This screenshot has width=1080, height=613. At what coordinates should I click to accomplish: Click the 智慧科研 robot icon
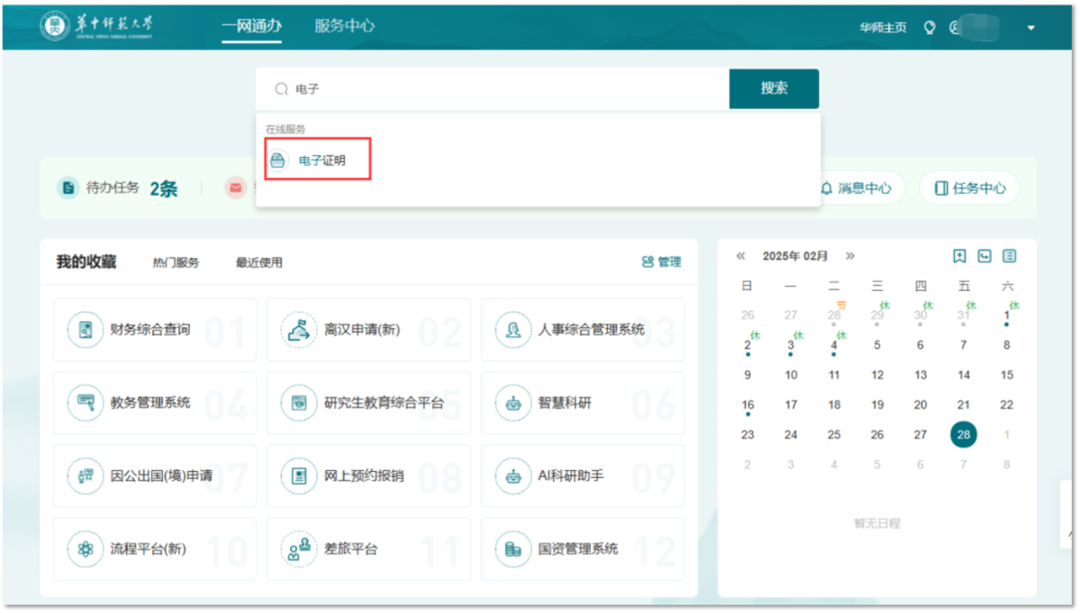pyautogui.click(x=514, y=403)
